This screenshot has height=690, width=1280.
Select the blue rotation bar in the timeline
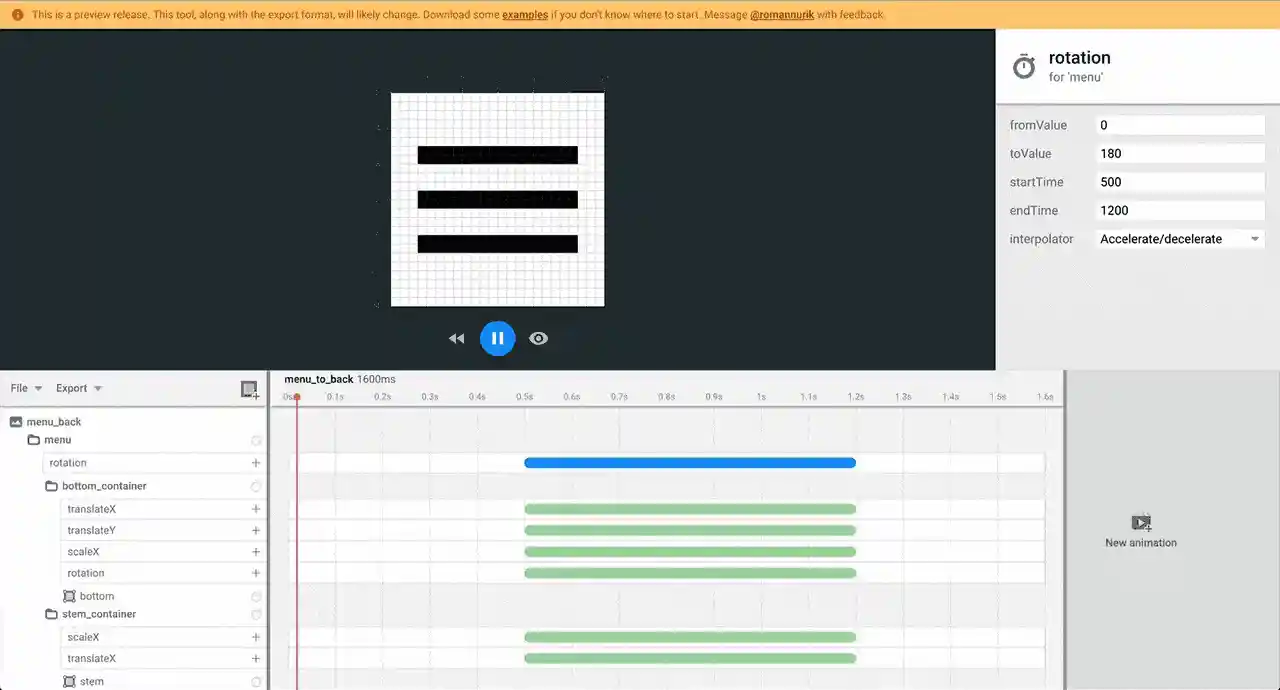pos(690,462)
